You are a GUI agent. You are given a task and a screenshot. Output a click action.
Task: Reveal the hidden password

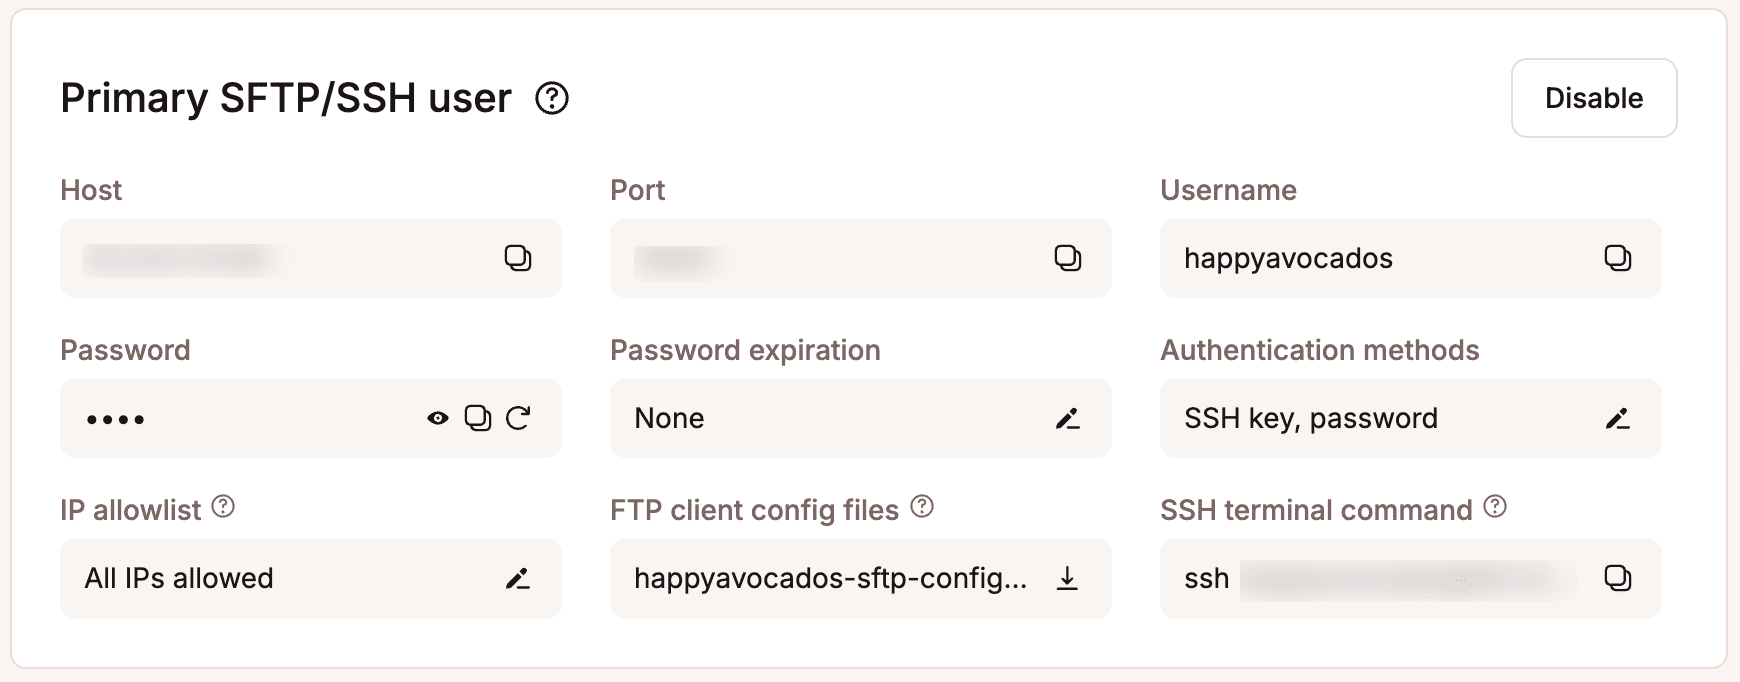click(x=438, y=418)
